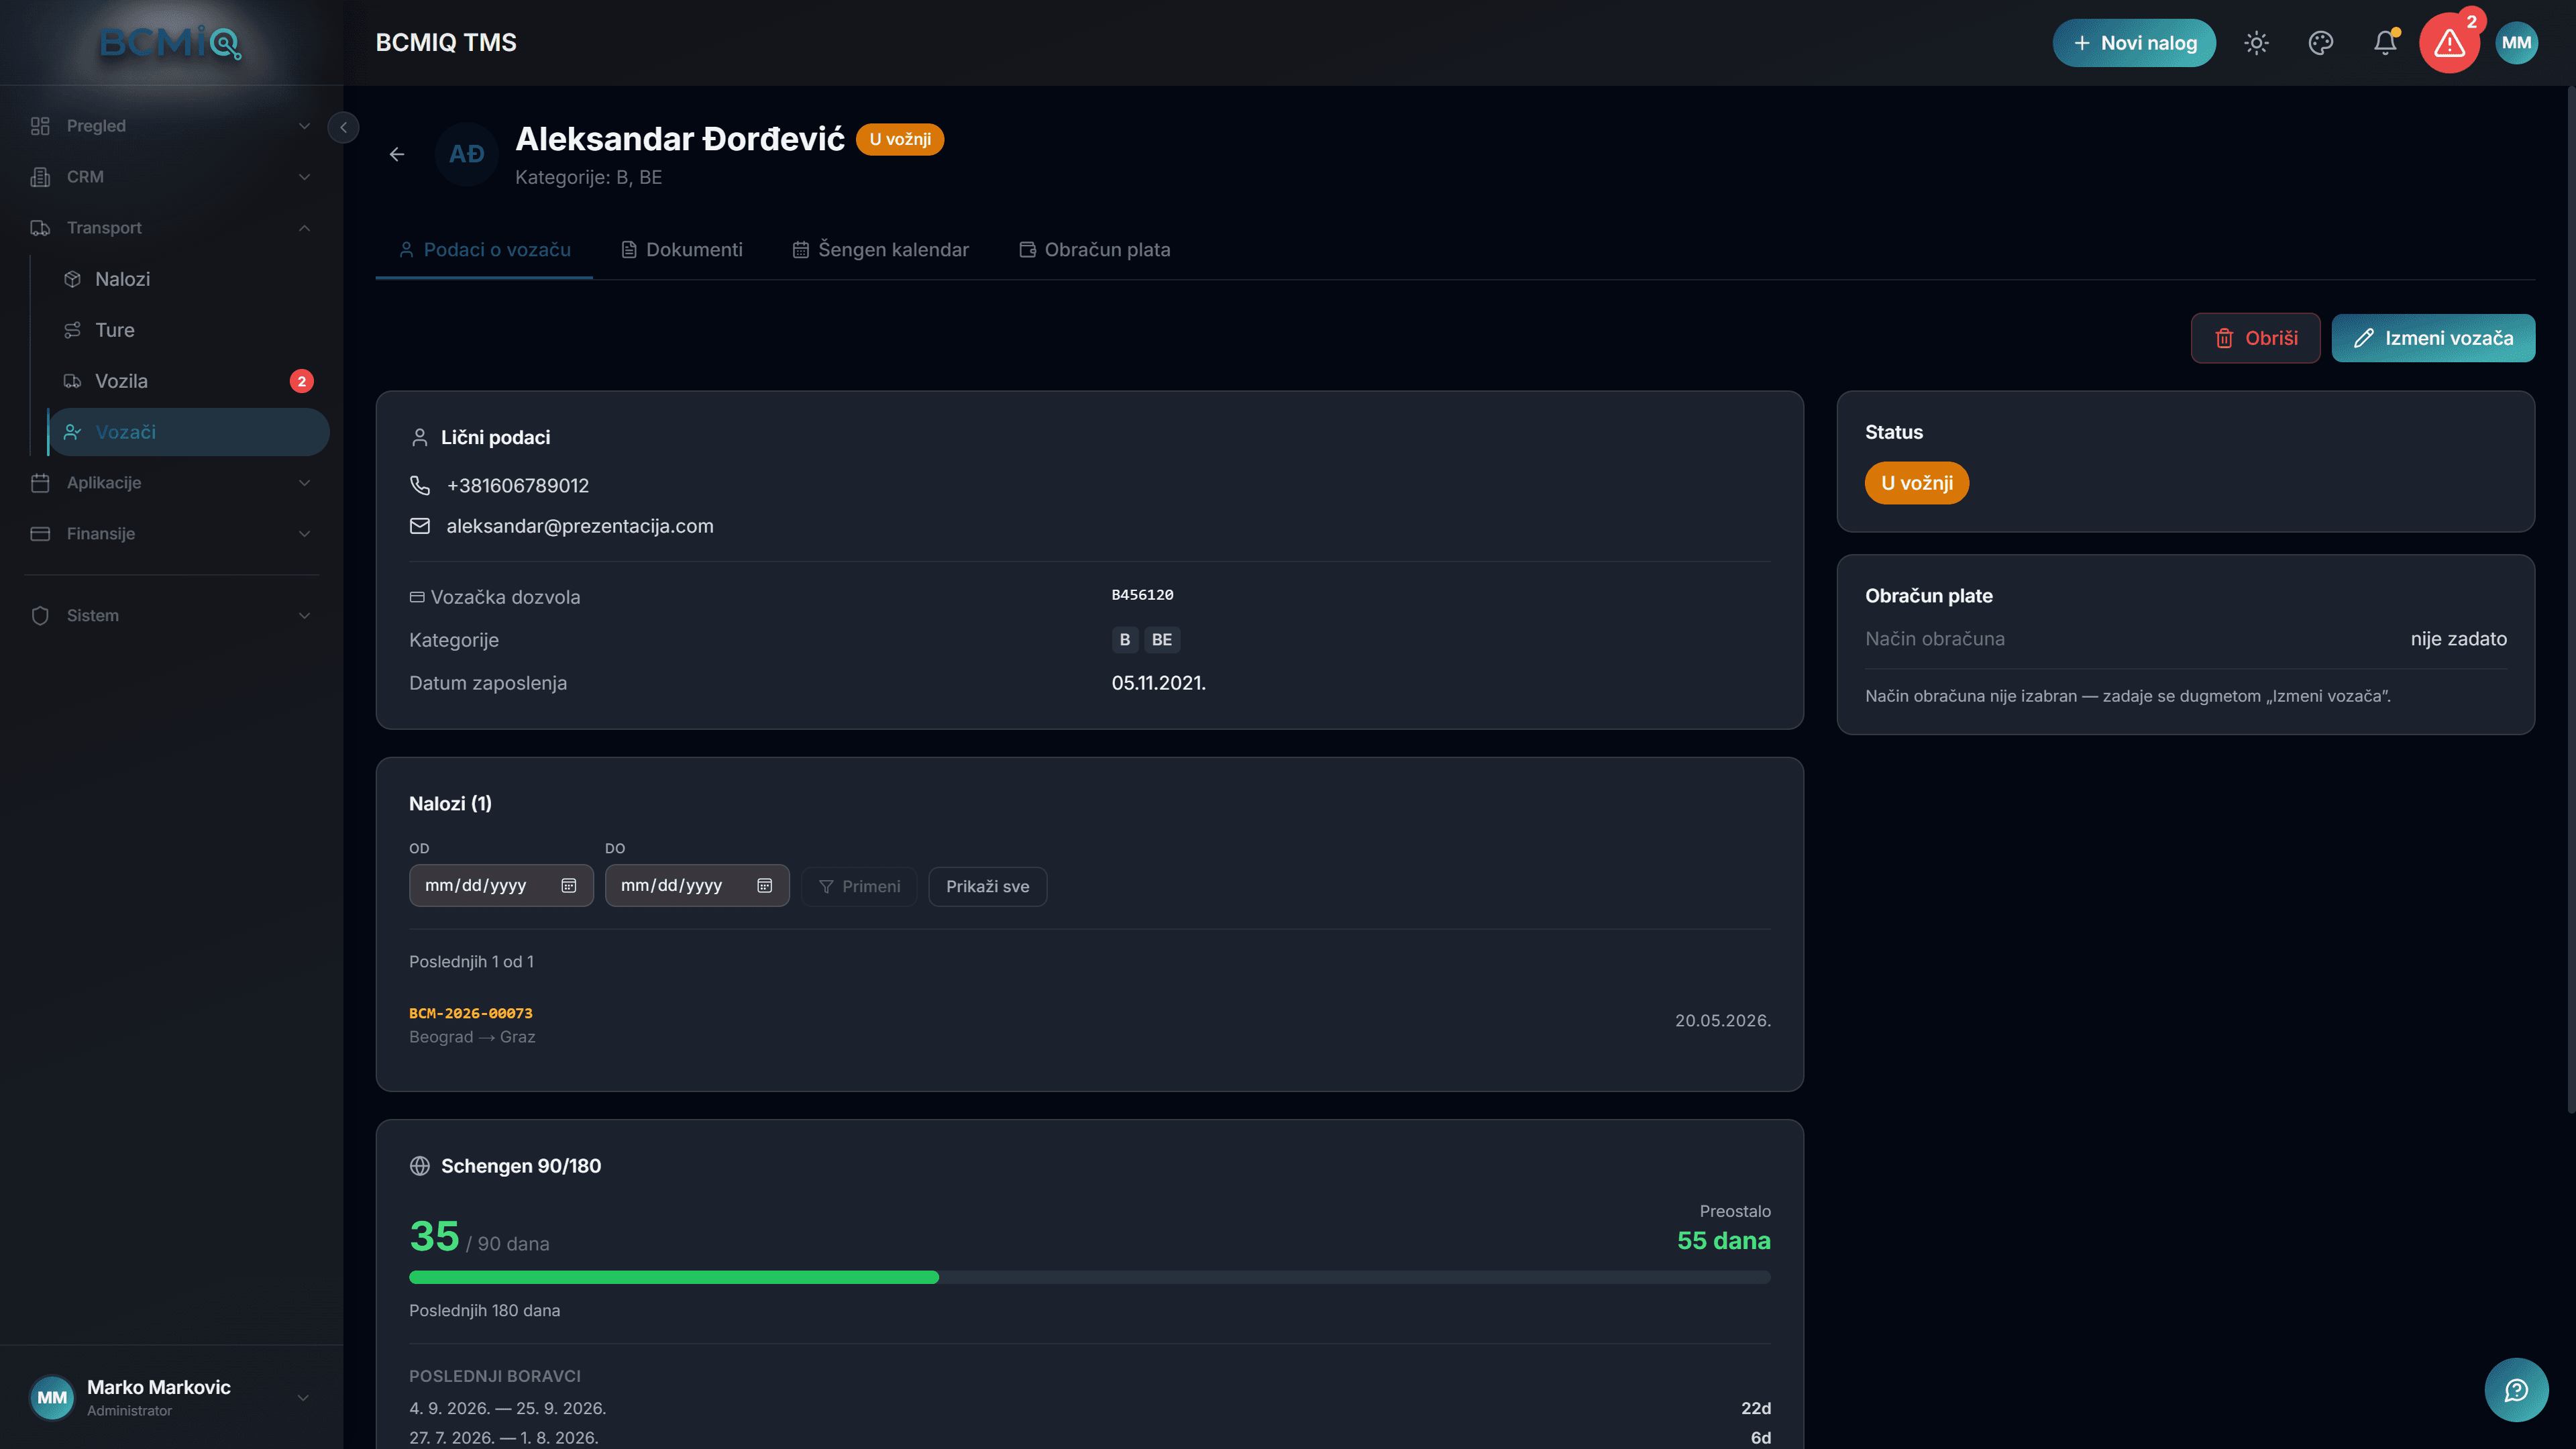
Task: Toggle light/dark theme sun icon
Action: [x=2256, y=43]
